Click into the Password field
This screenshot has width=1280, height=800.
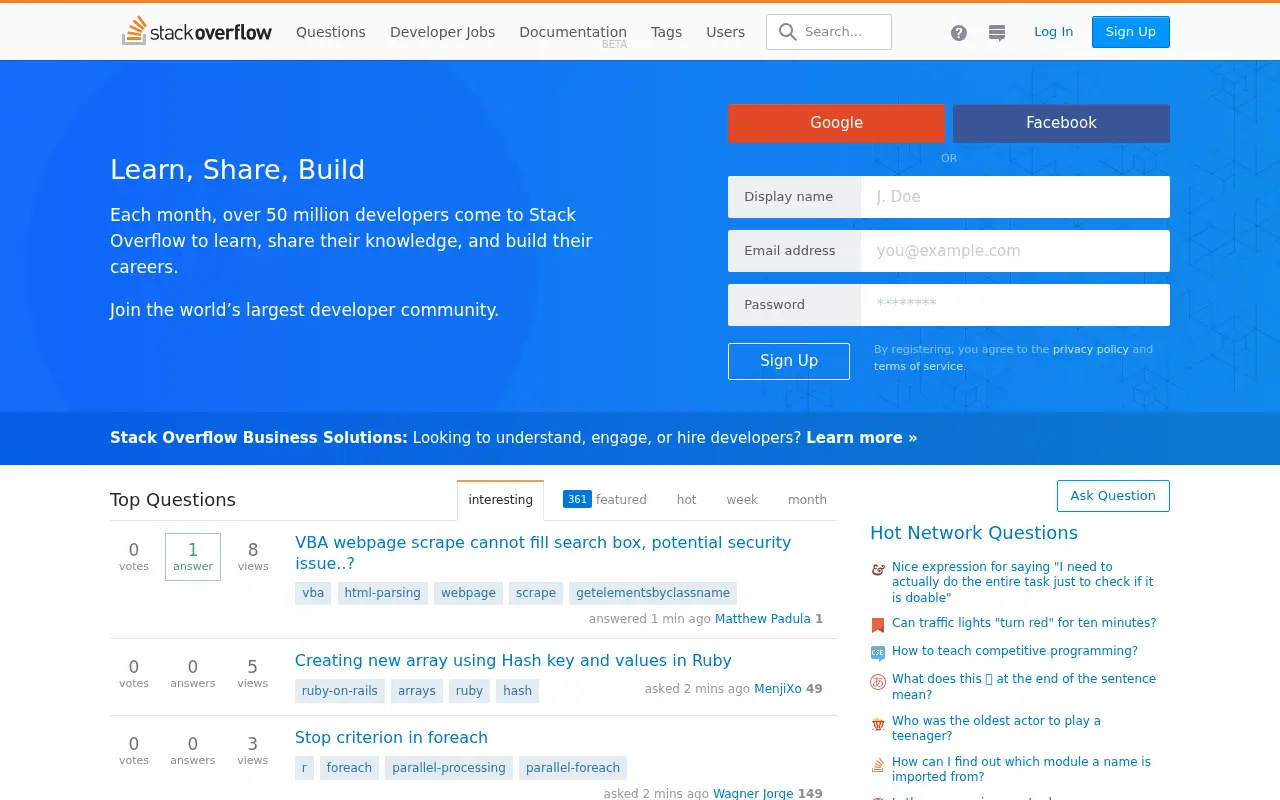[x=1015, y=305]
